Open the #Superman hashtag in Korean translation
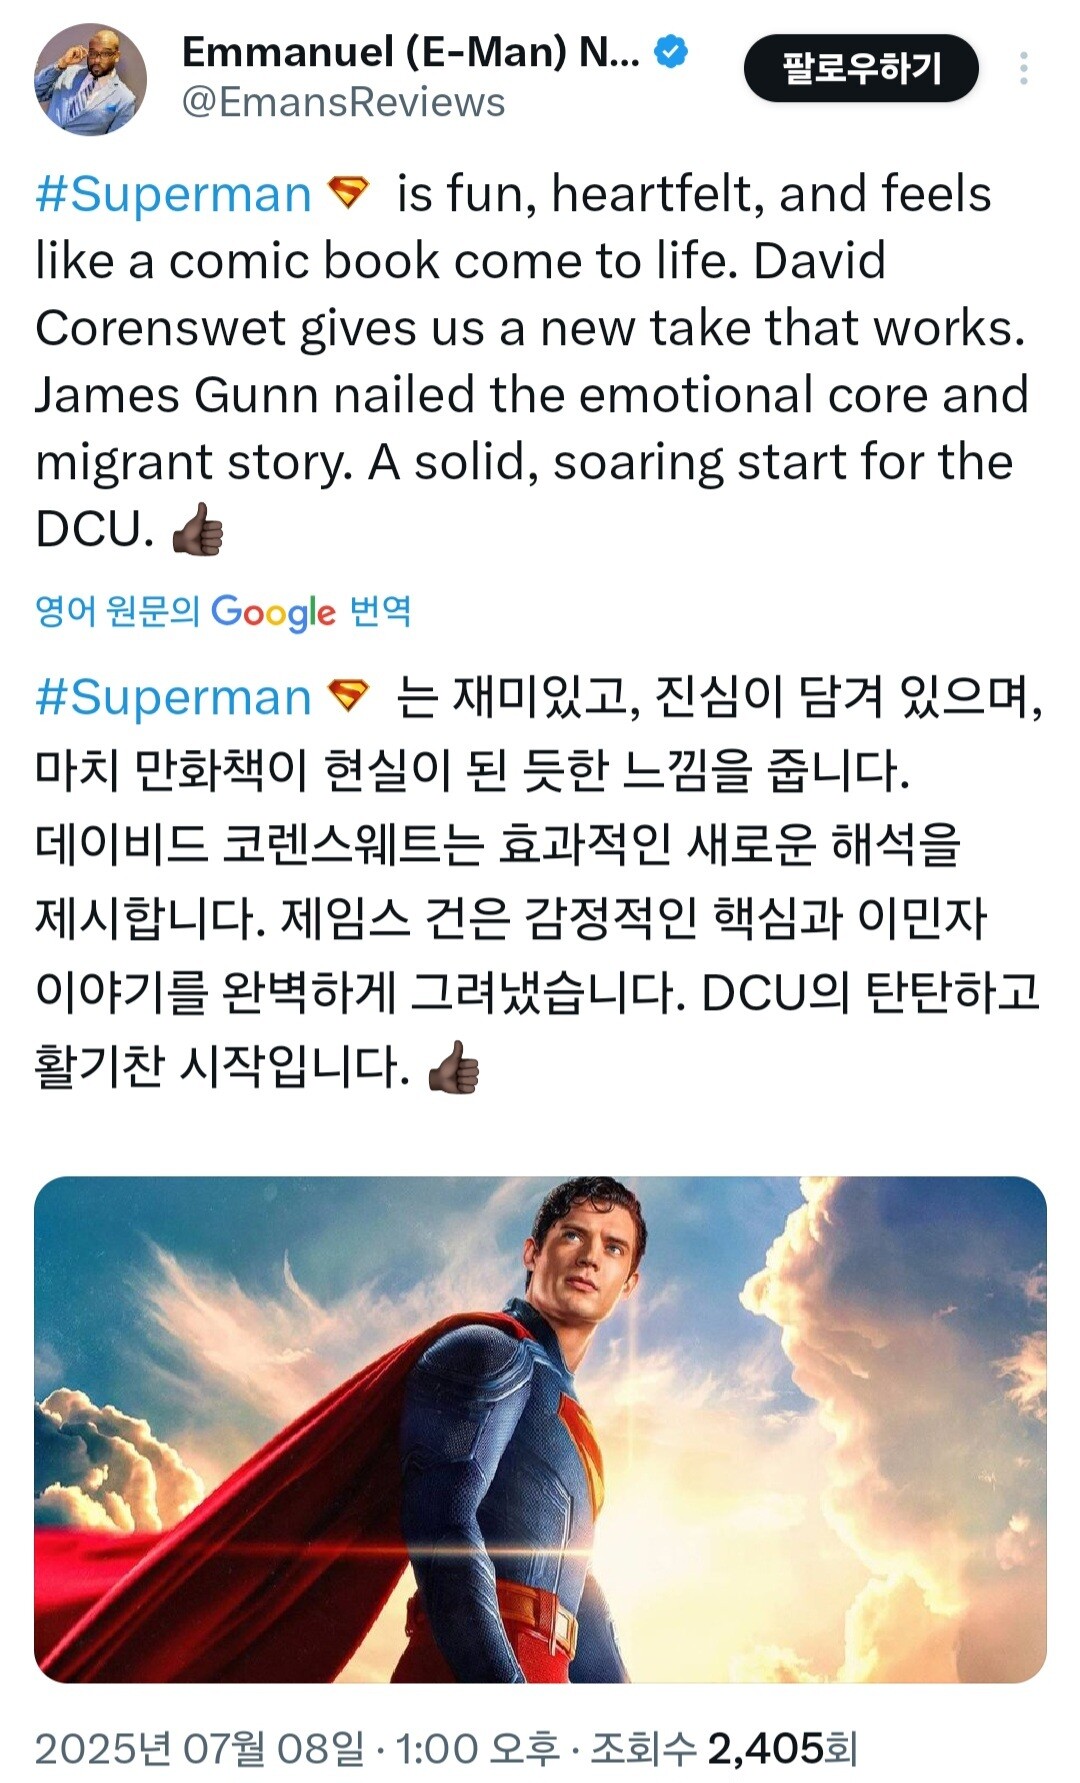1080x1783 pixels. pos(173,696)
